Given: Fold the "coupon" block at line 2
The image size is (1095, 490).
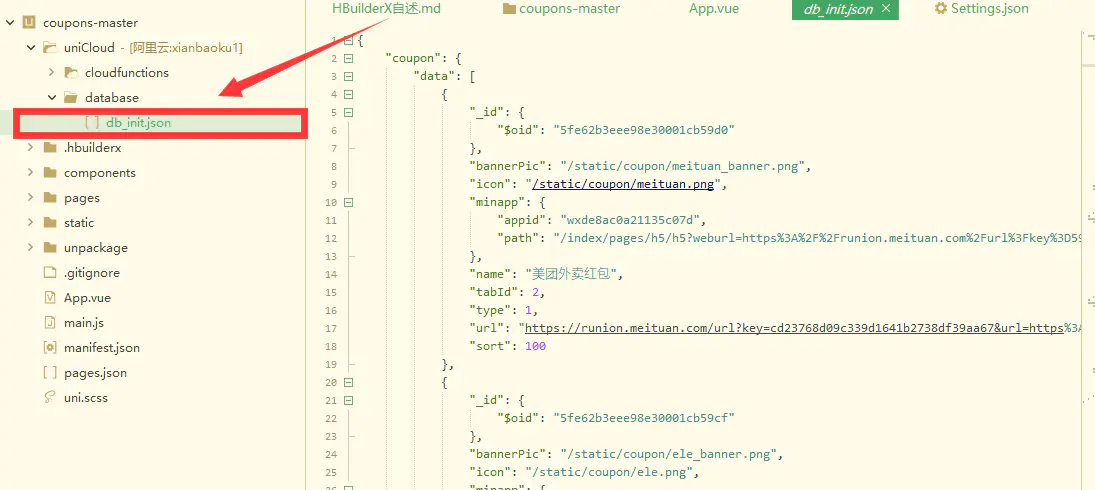Looking at the screenshot, I should 347,59.
